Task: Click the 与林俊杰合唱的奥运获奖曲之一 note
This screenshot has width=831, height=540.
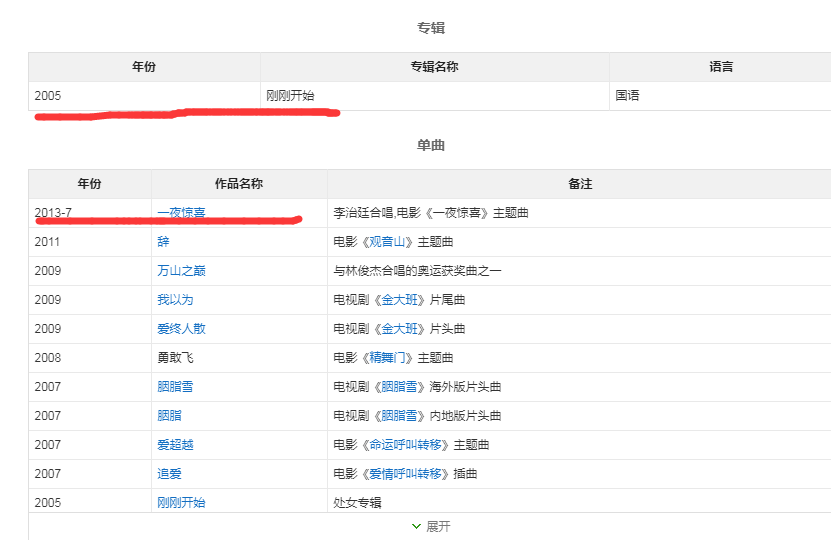Action: click(417, 271)
